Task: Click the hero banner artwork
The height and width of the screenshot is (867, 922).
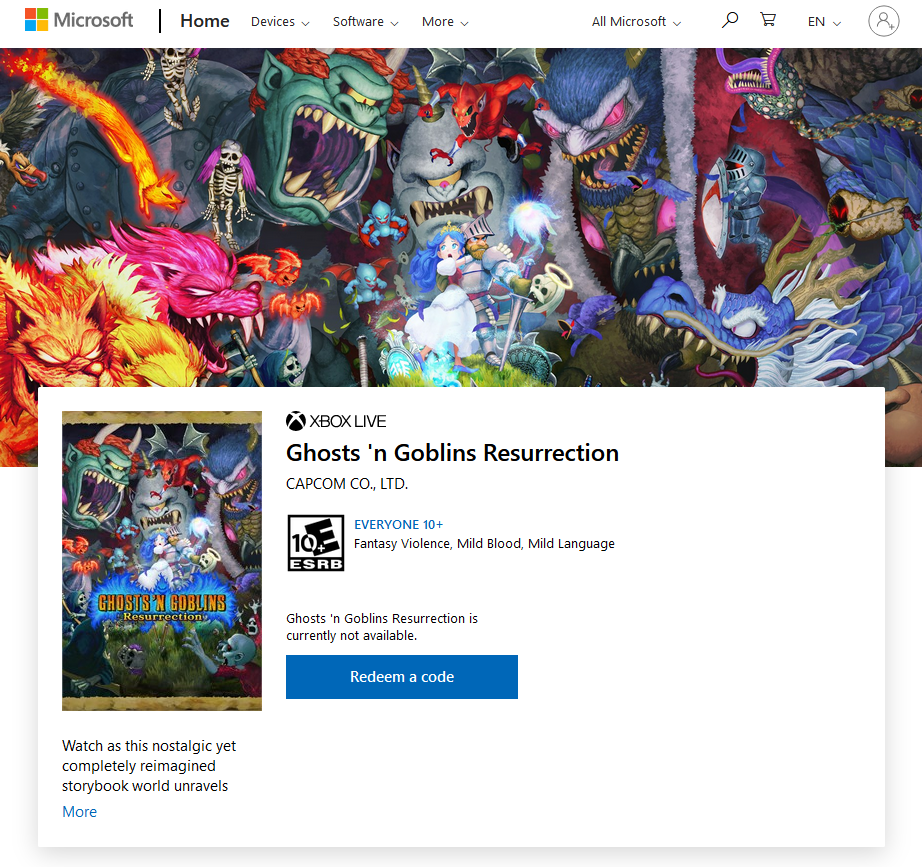Action: 460,200
